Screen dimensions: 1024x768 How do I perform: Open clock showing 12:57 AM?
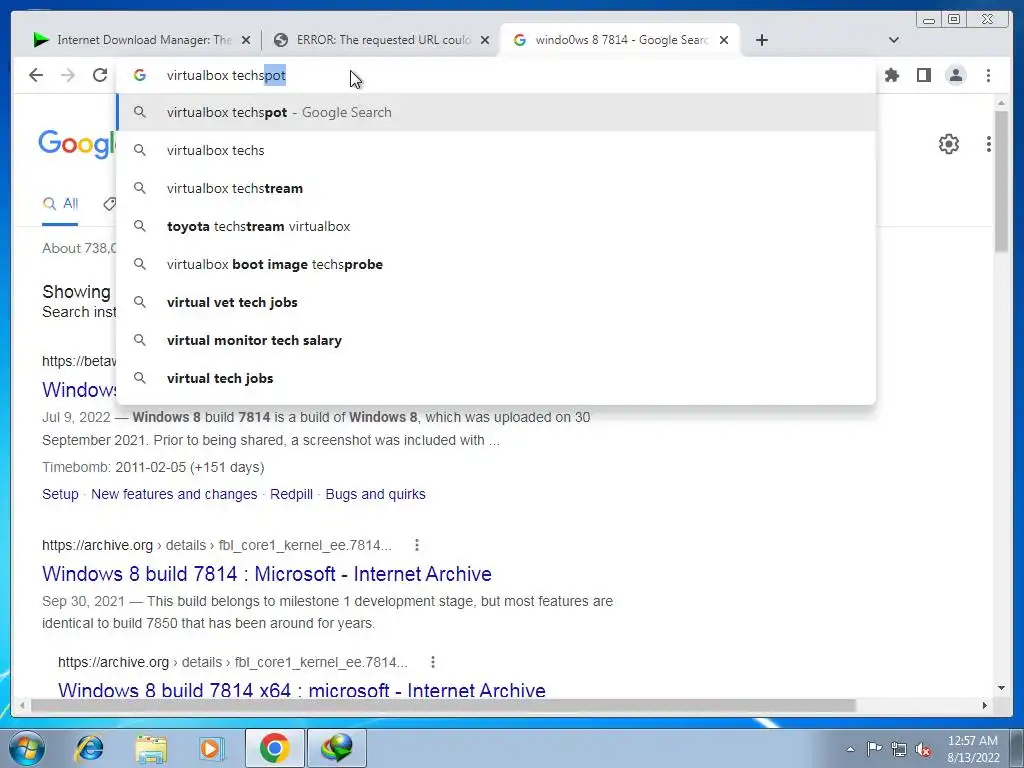pyautogui.click(x=973, y=748)
